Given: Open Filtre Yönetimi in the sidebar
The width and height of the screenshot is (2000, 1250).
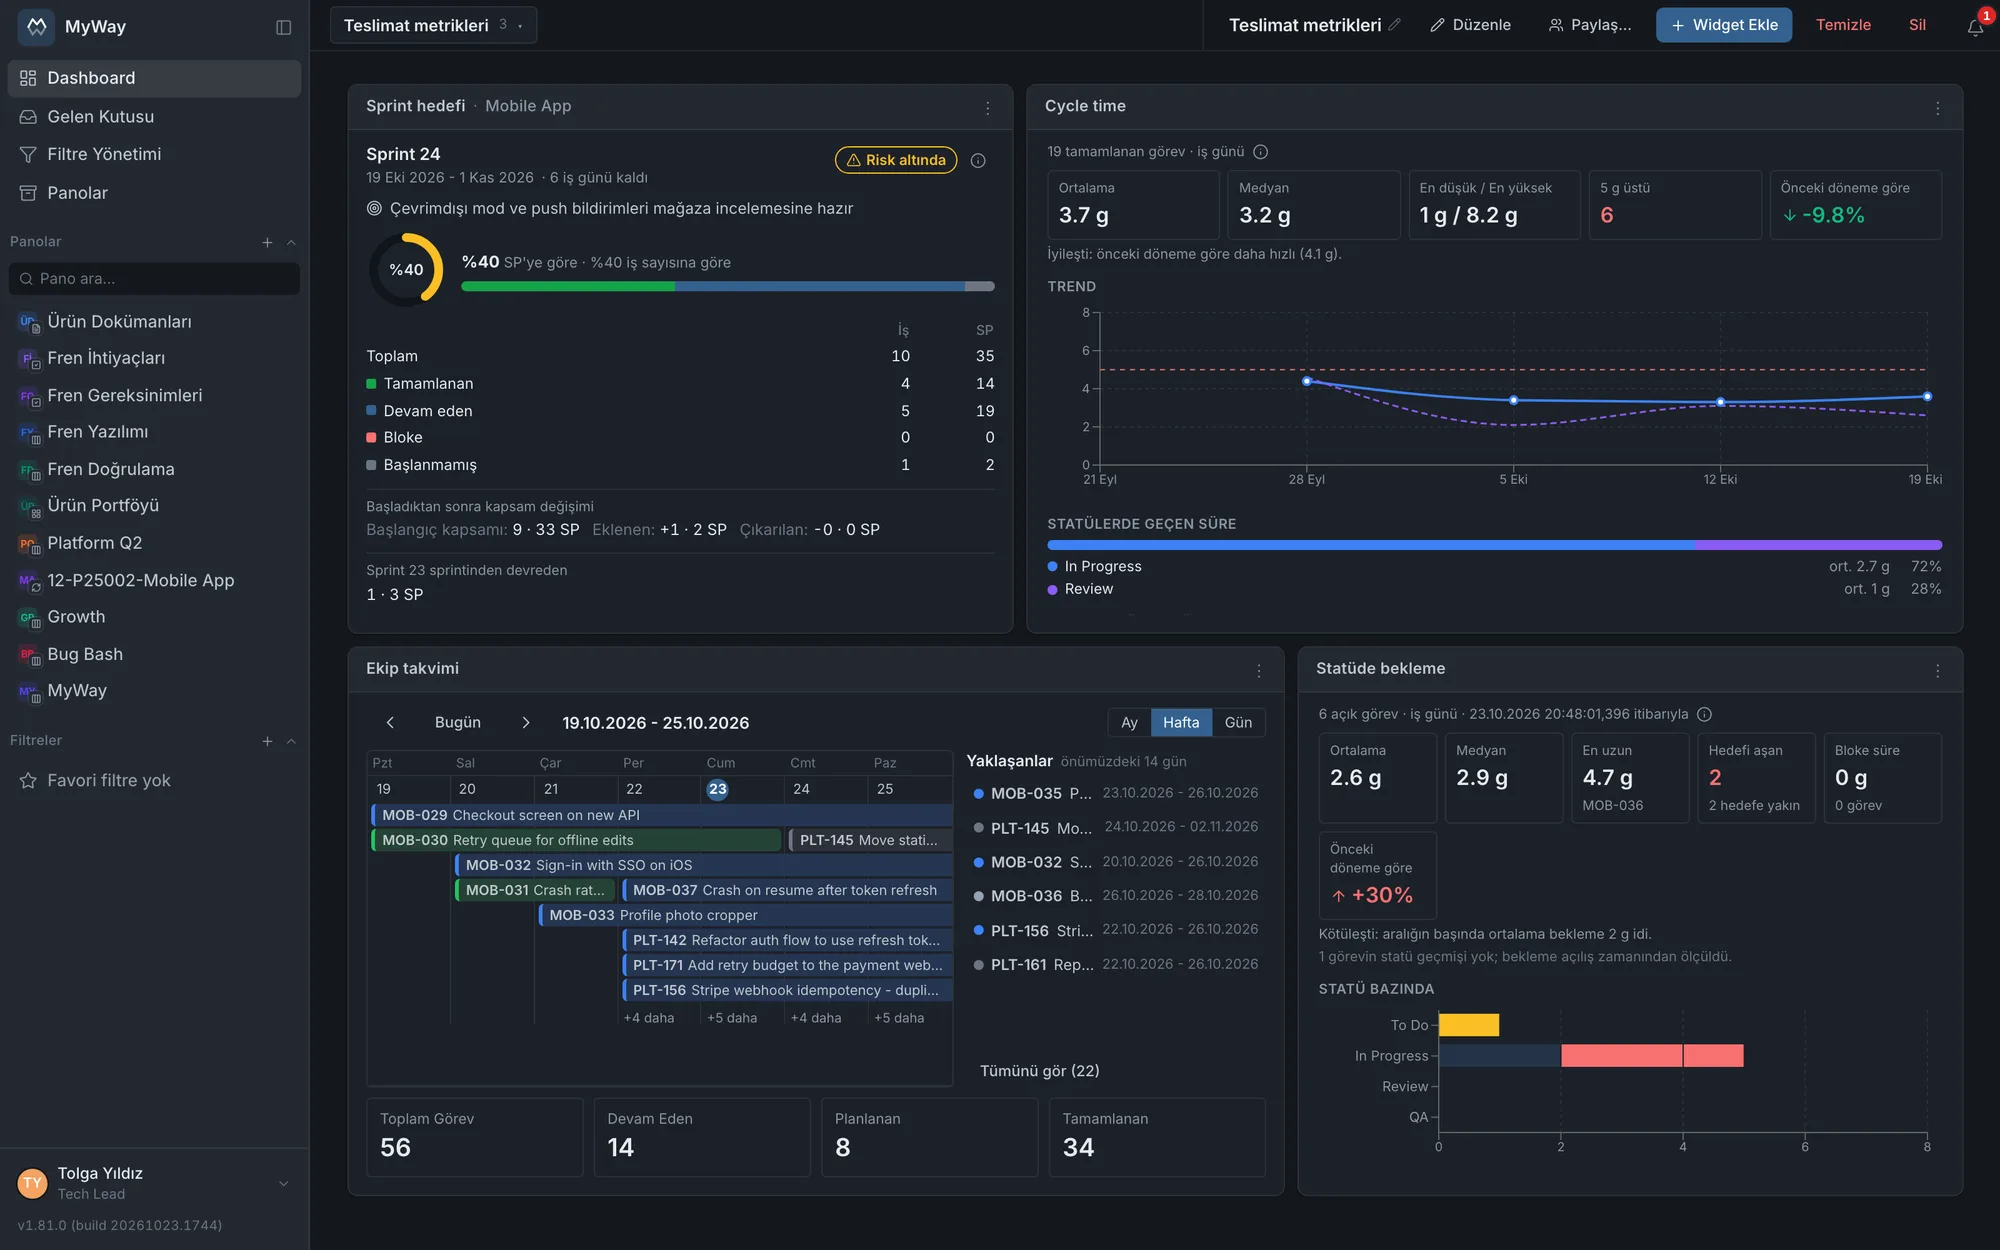Looking at the screenshot, I should tap(154, 155).
